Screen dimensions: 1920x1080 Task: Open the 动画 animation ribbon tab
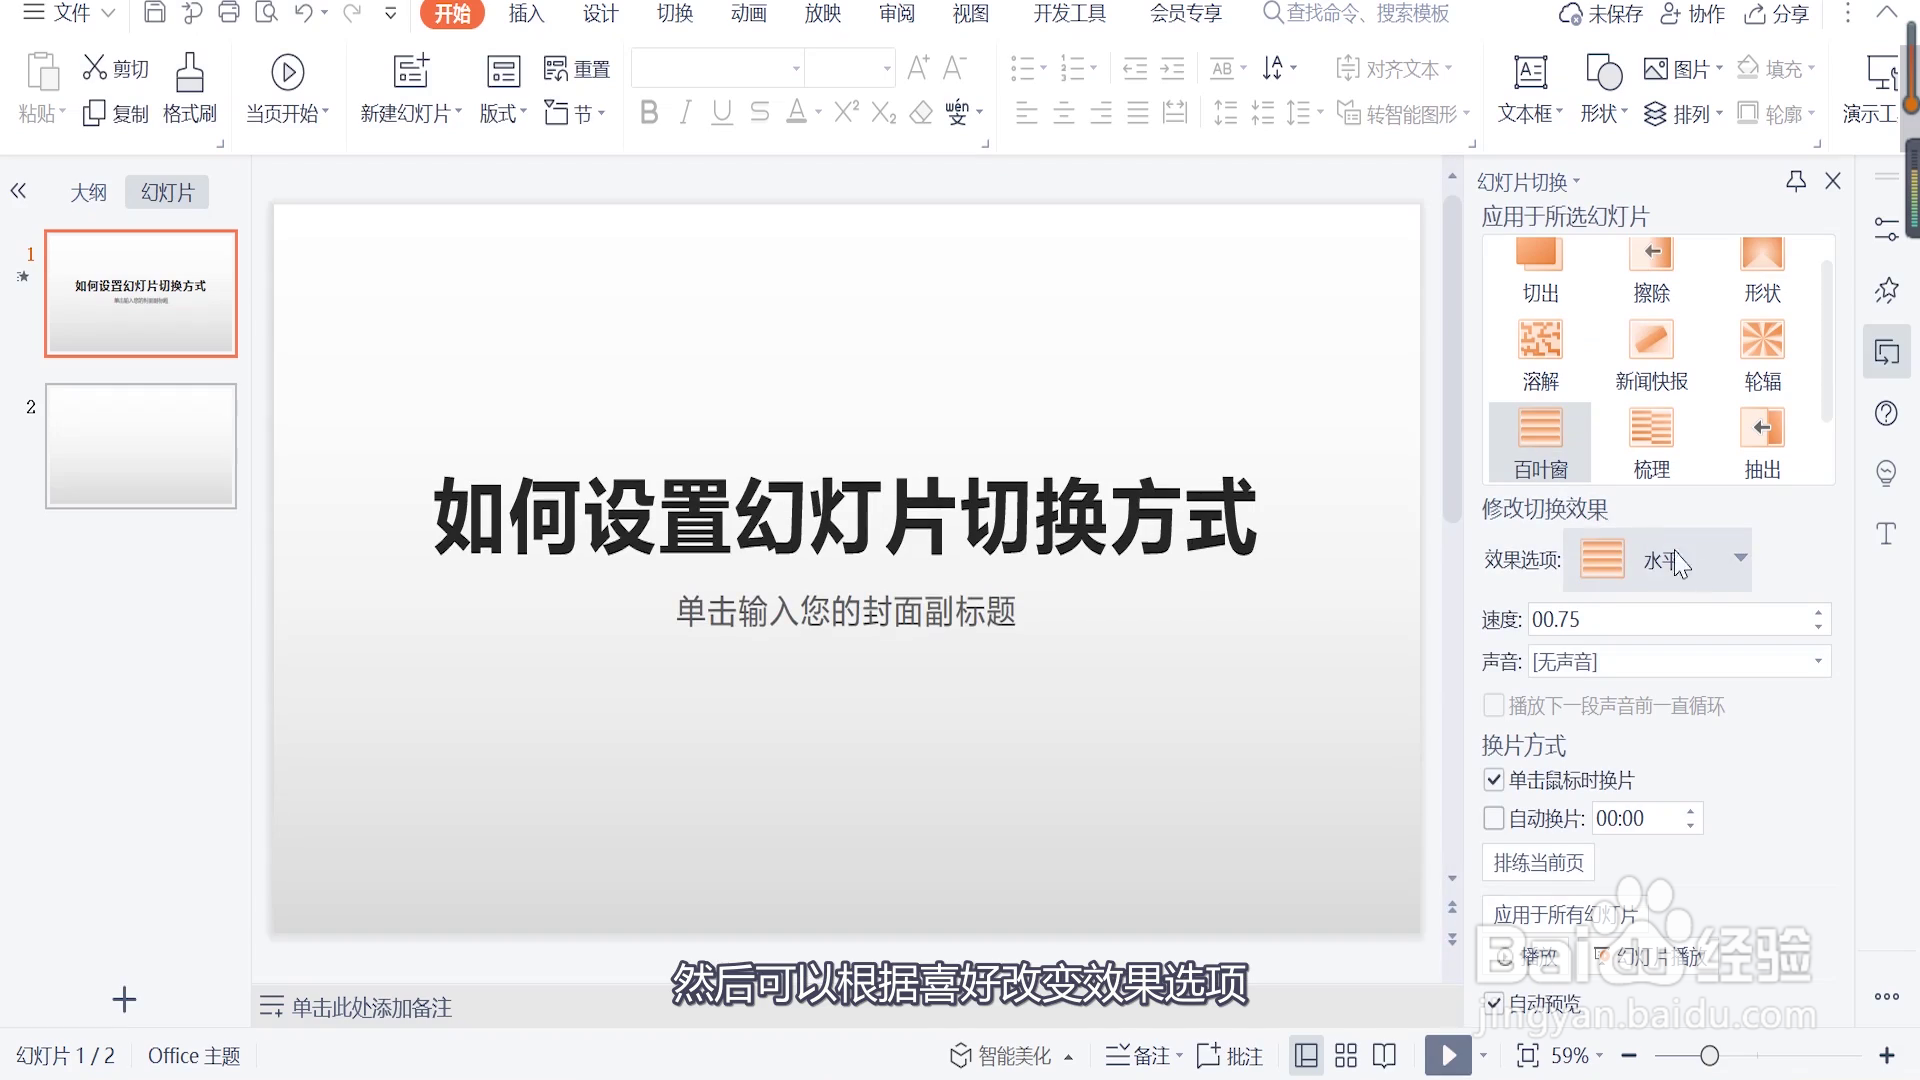[748, 14]
